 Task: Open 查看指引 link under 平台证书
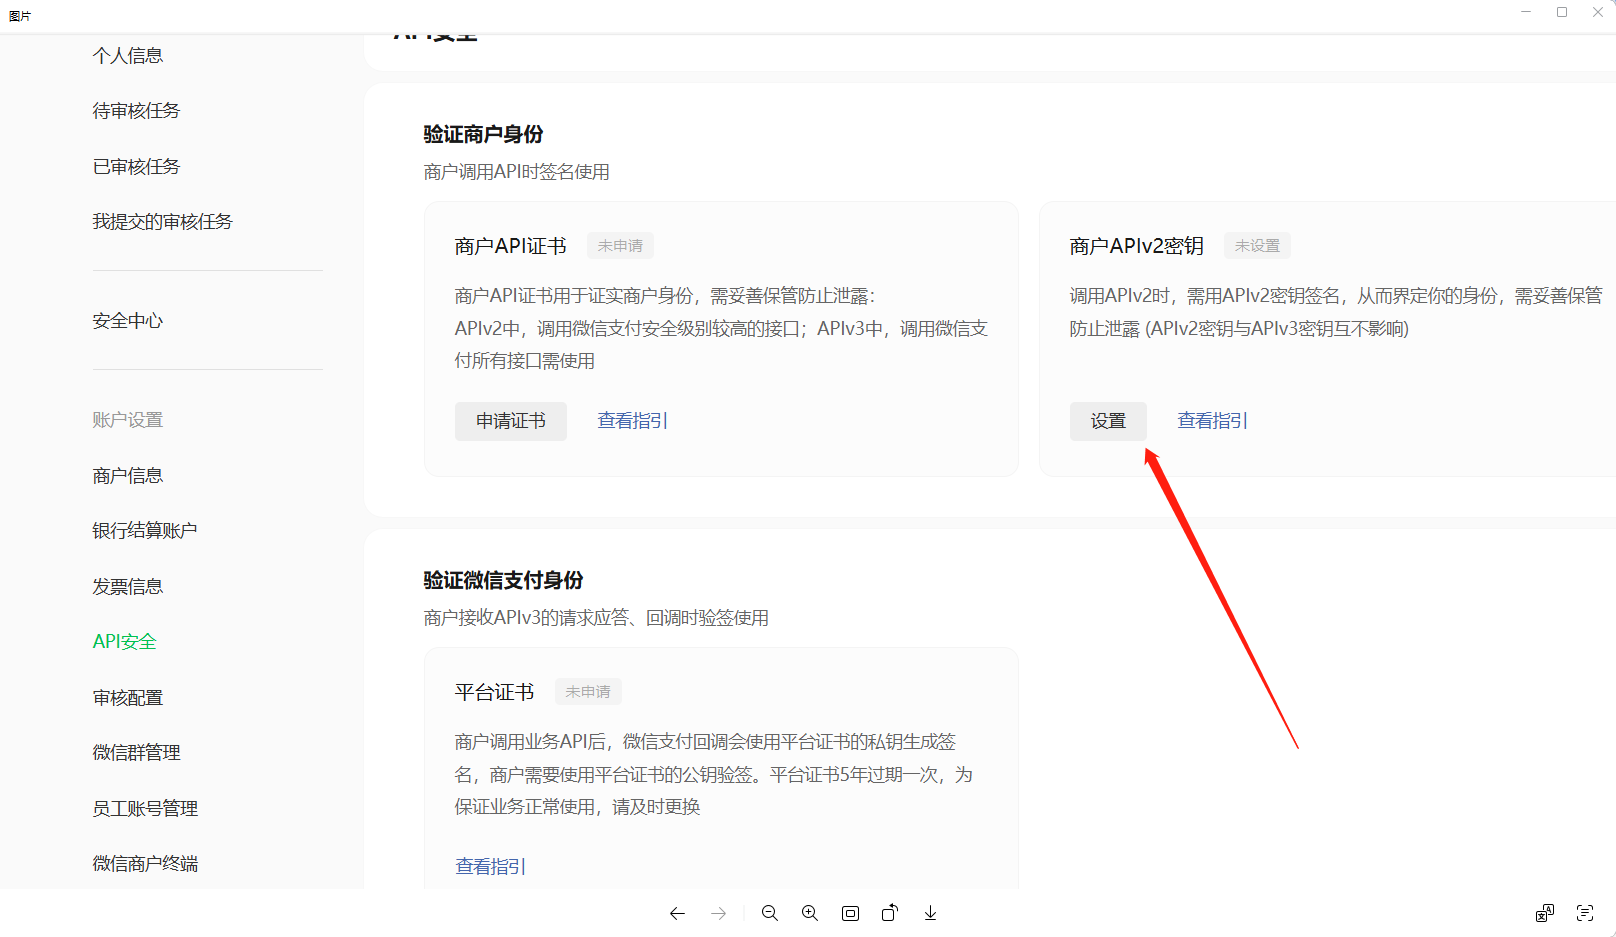coord(490,866)
